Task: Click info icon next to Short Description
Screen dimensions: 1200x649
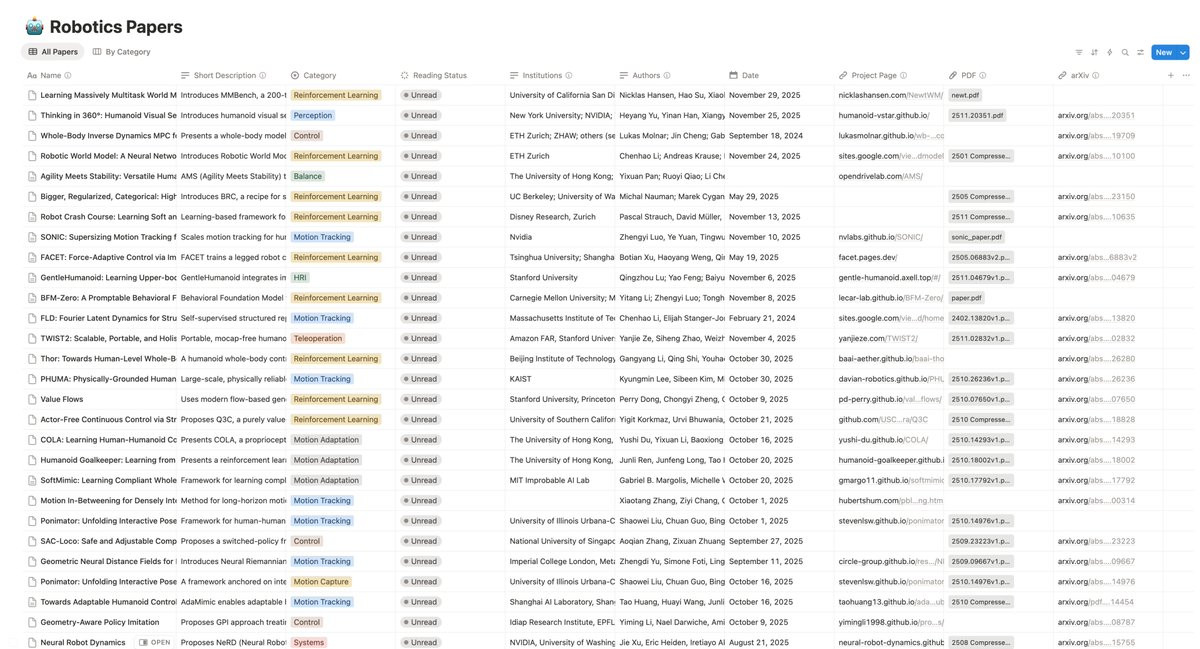Action: [263, 75]
